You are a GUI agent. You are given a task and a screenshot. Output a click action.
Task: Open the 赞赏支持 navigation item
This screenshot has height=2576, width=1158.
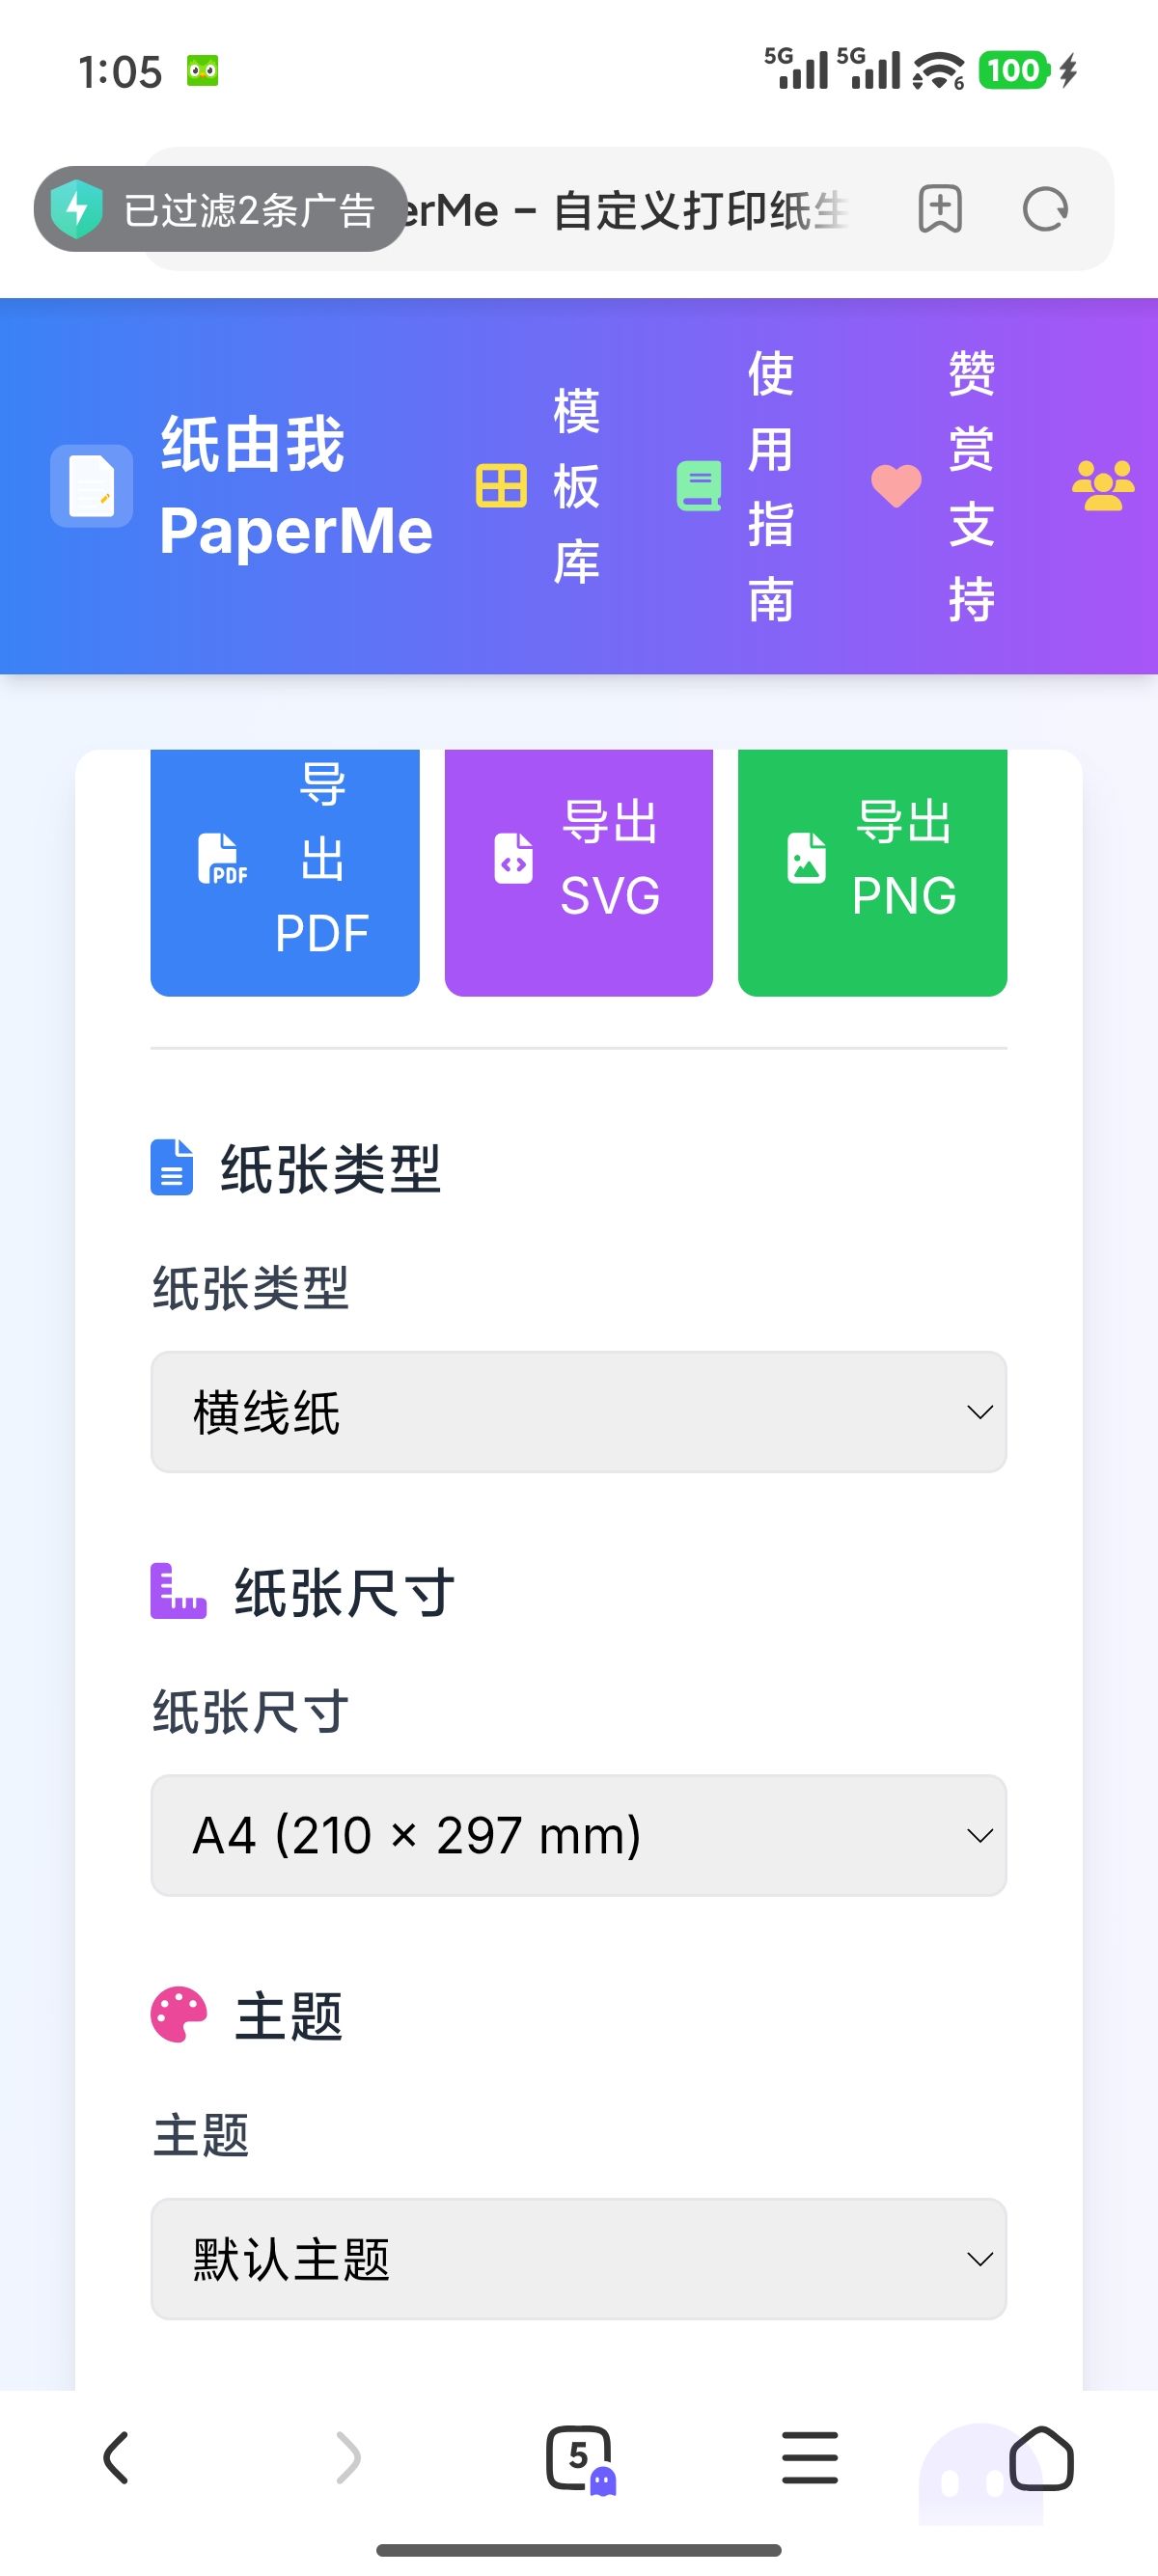click(936, 486)
